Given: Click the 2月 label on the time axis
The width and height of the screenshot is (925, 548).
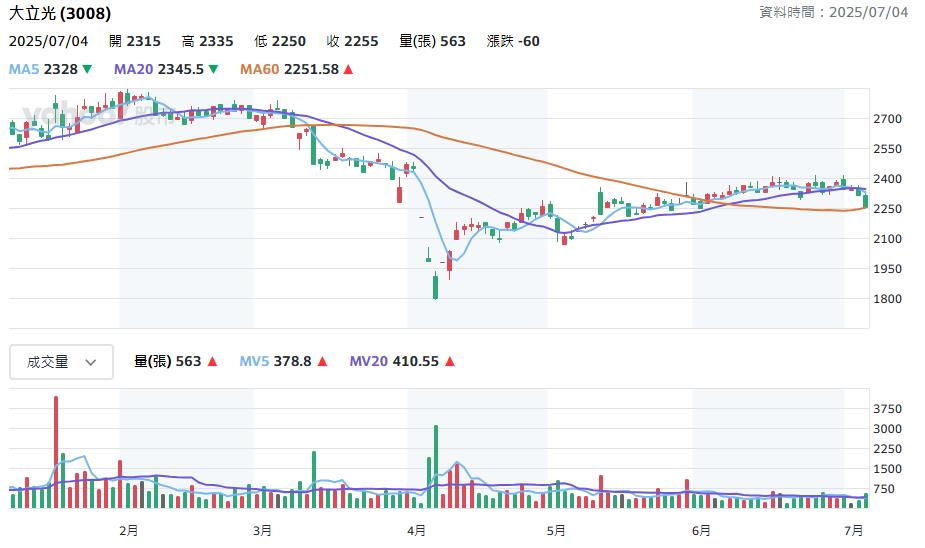Looking at the screenshot, I should [129, 531].
